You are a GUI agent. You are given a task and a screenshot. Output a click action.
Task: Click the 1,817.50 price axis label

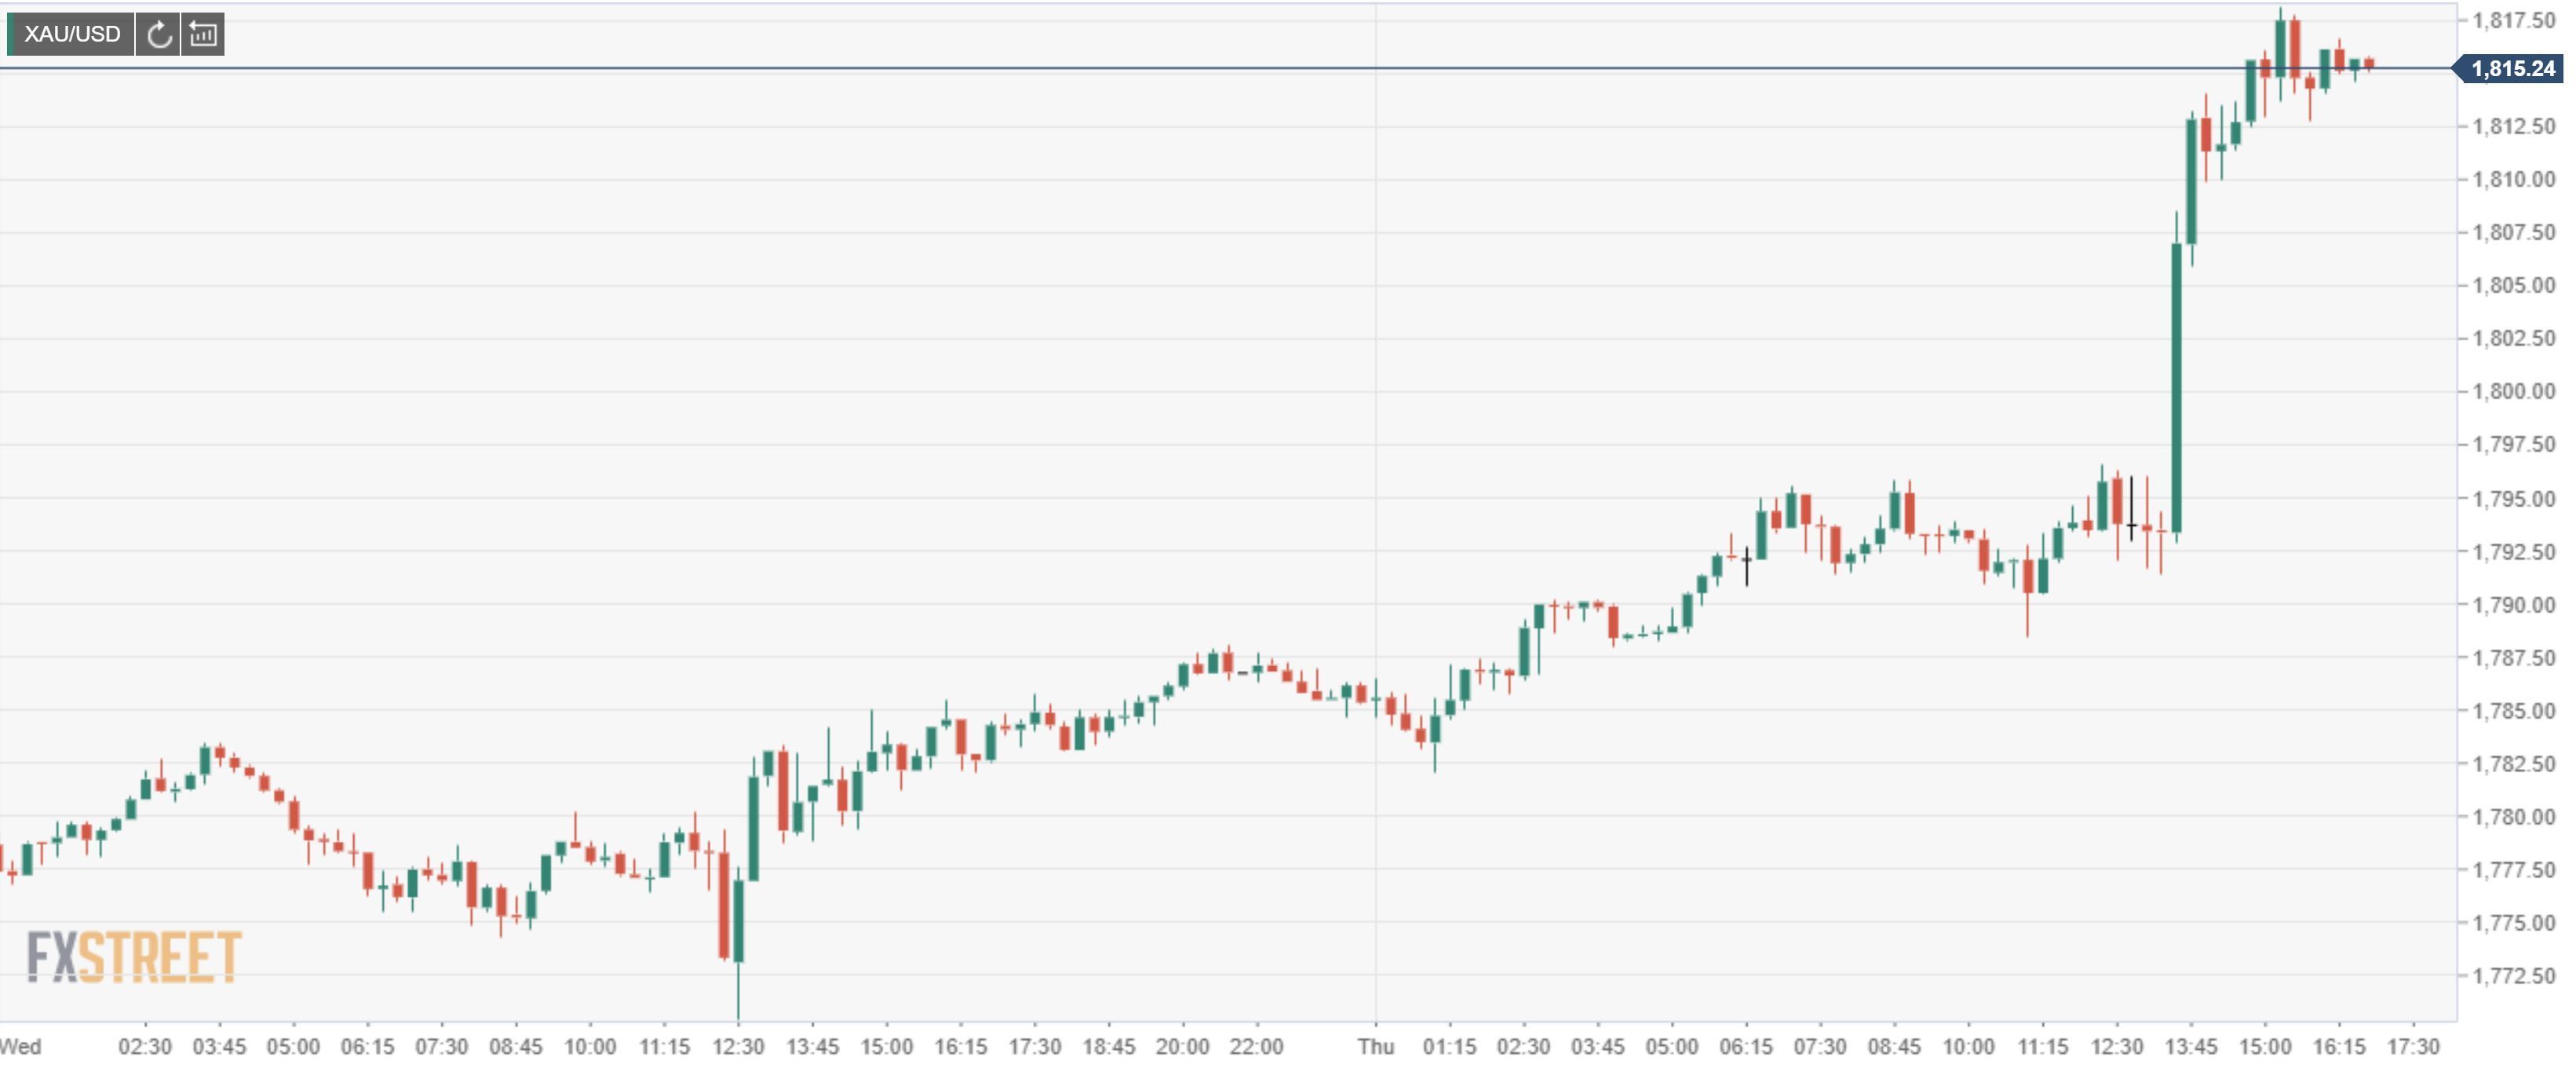[2513, 20]
